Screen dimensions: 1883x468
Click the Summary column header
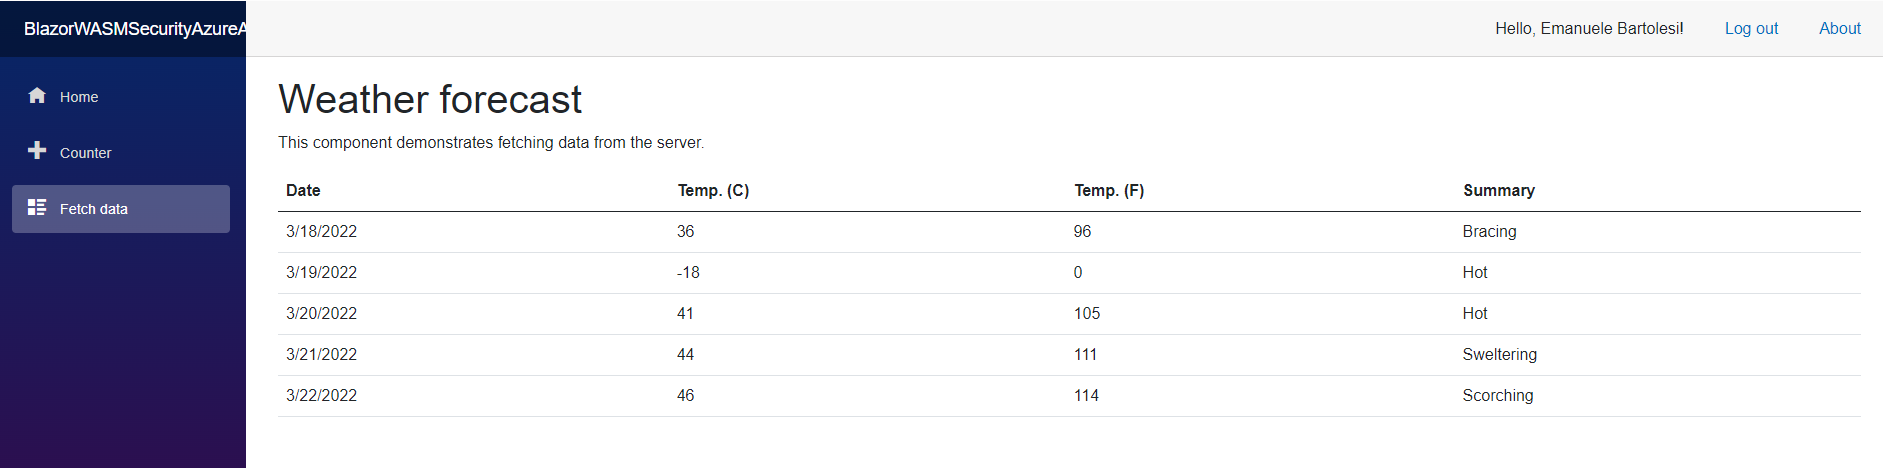[1498, 191]
